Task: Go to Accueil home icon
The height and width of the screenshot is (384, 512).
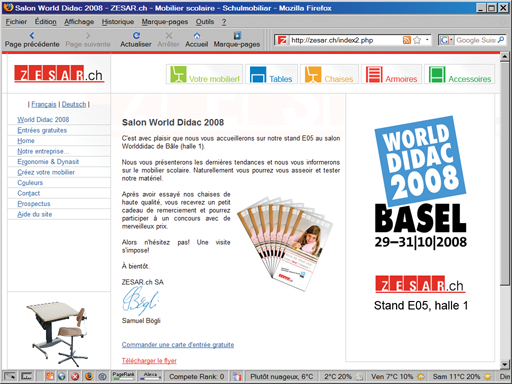Action: click(197, 35)
